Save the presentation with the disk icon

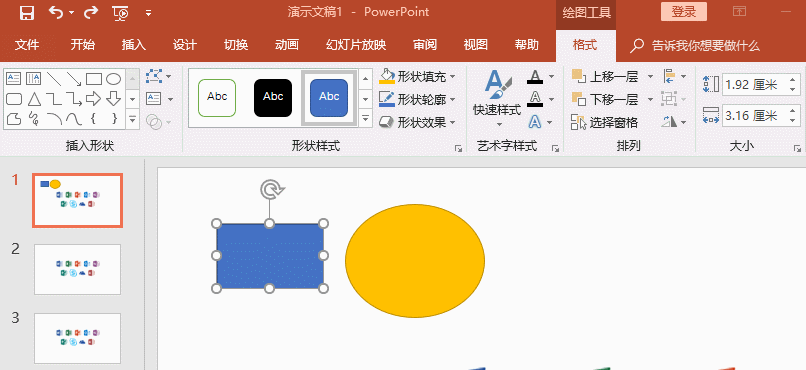point(27,13)
